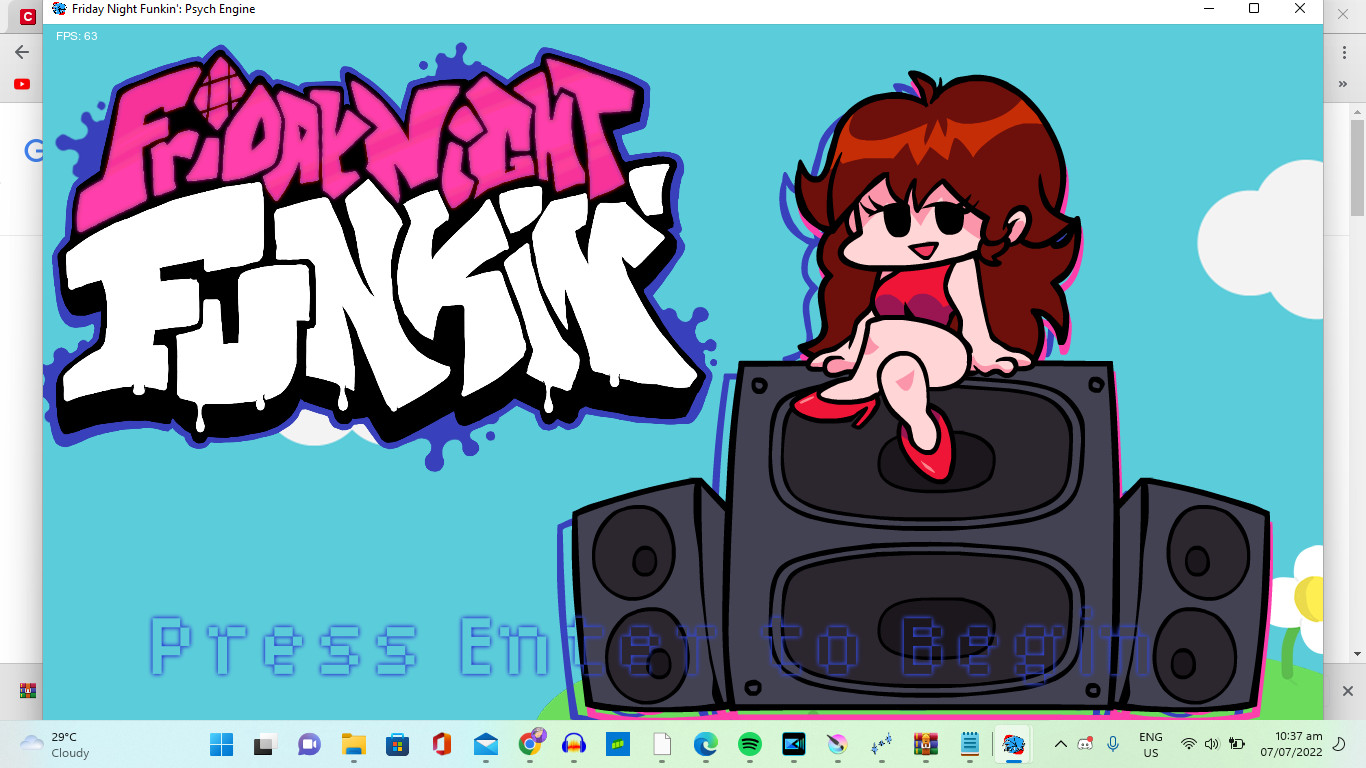Open blank document icon on taskbar
Image resolution: width=1366 pixels, height=768 pixels.
[x=662, y=744]
